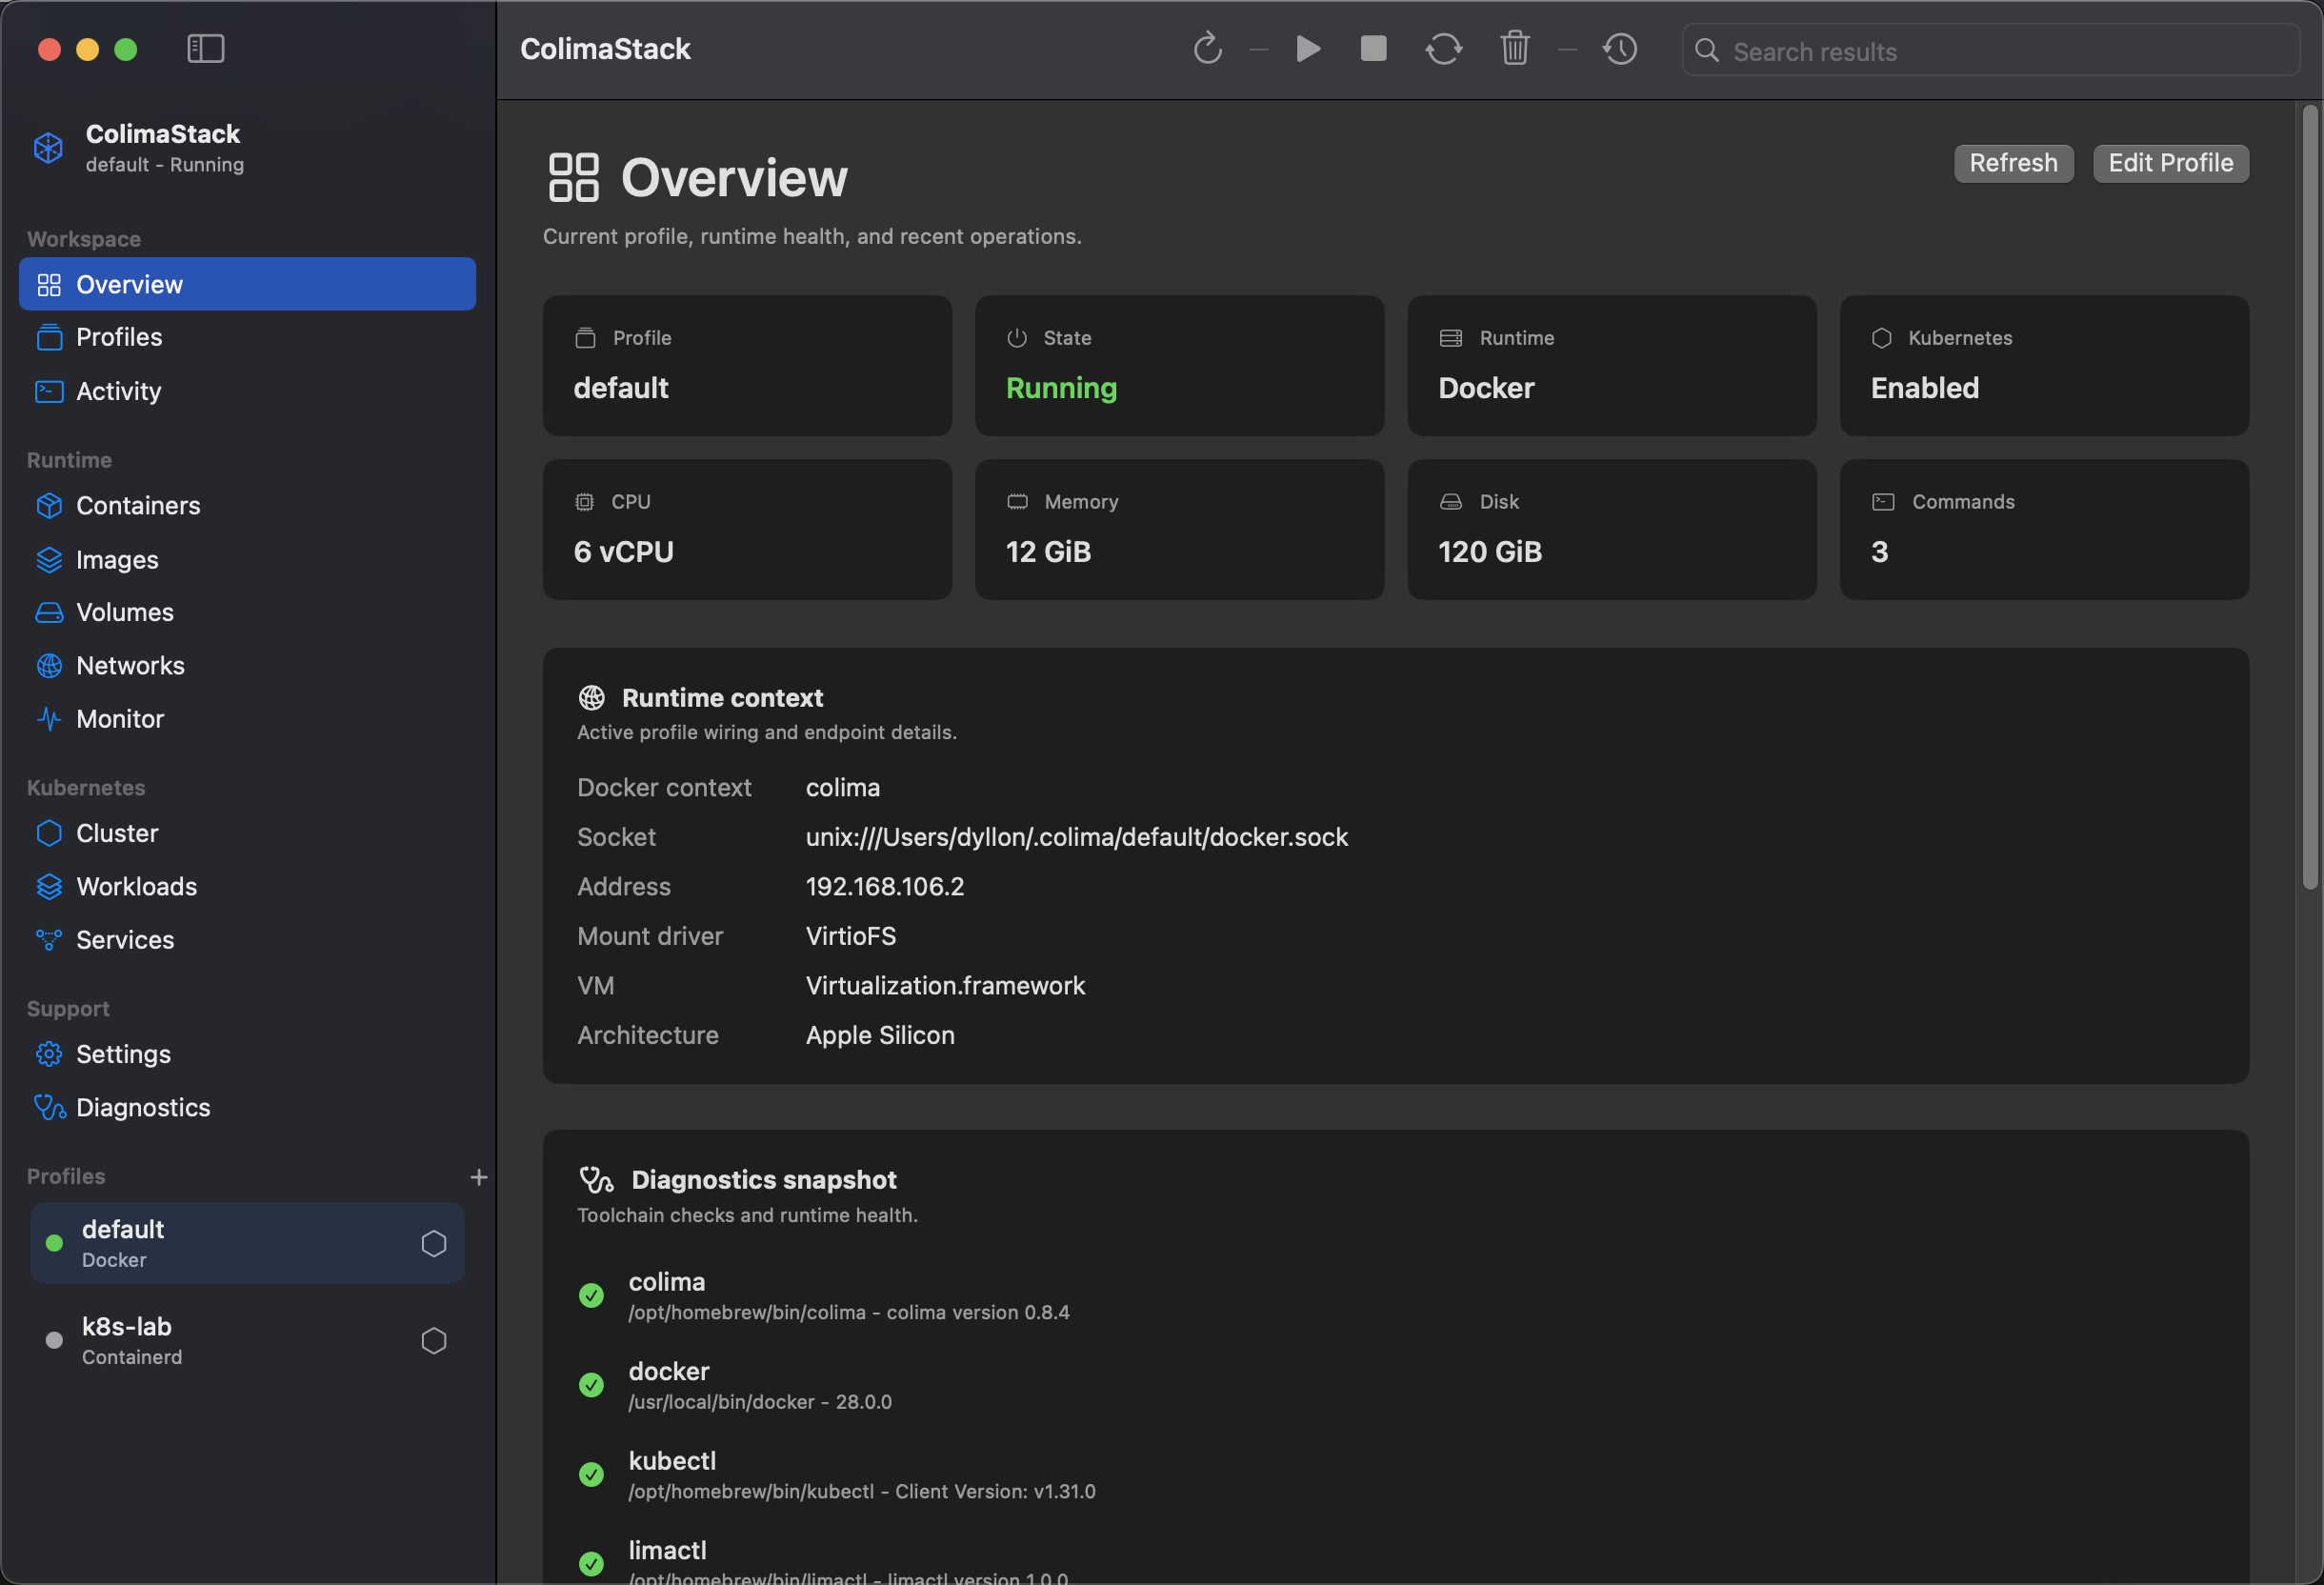Click the Runtime context globe icon
This screenshot has width=2324, height=1585.
[592, 698]
